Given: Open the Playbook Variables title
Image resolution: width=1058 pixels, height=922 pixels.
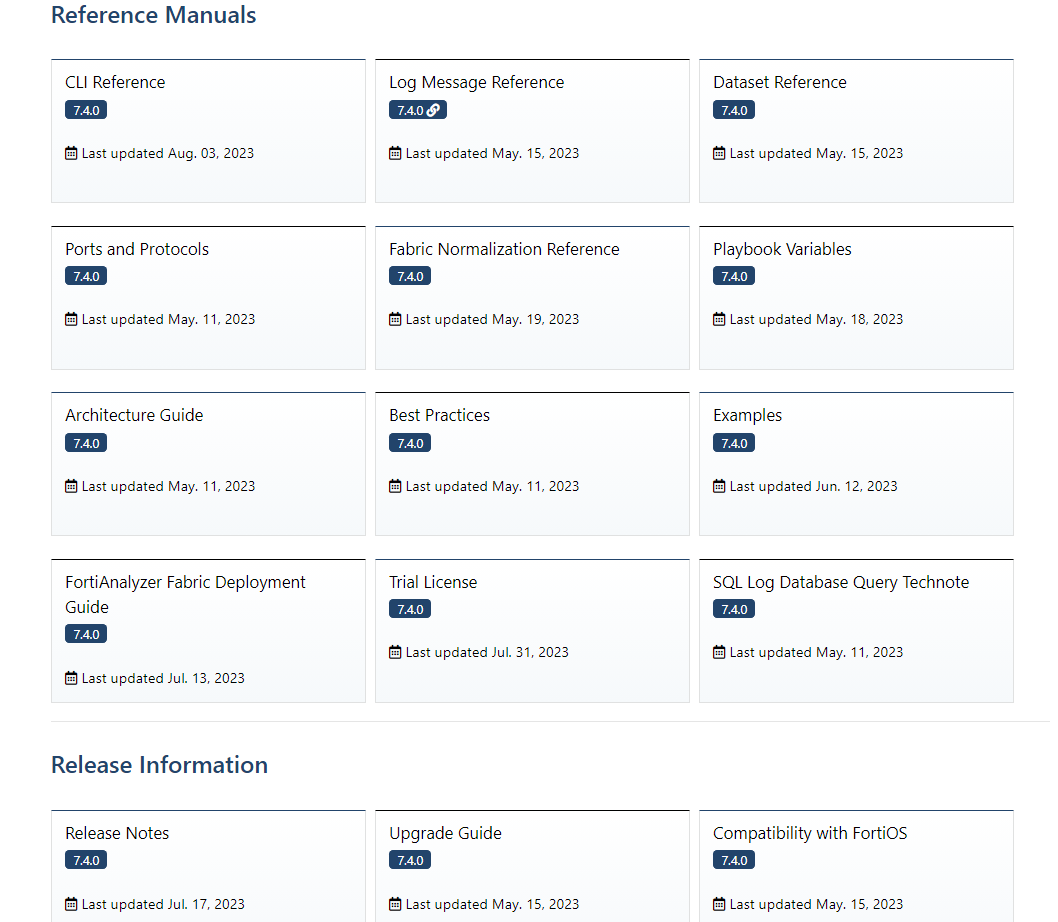Looking at the screenshot, I should click(782, 249).
